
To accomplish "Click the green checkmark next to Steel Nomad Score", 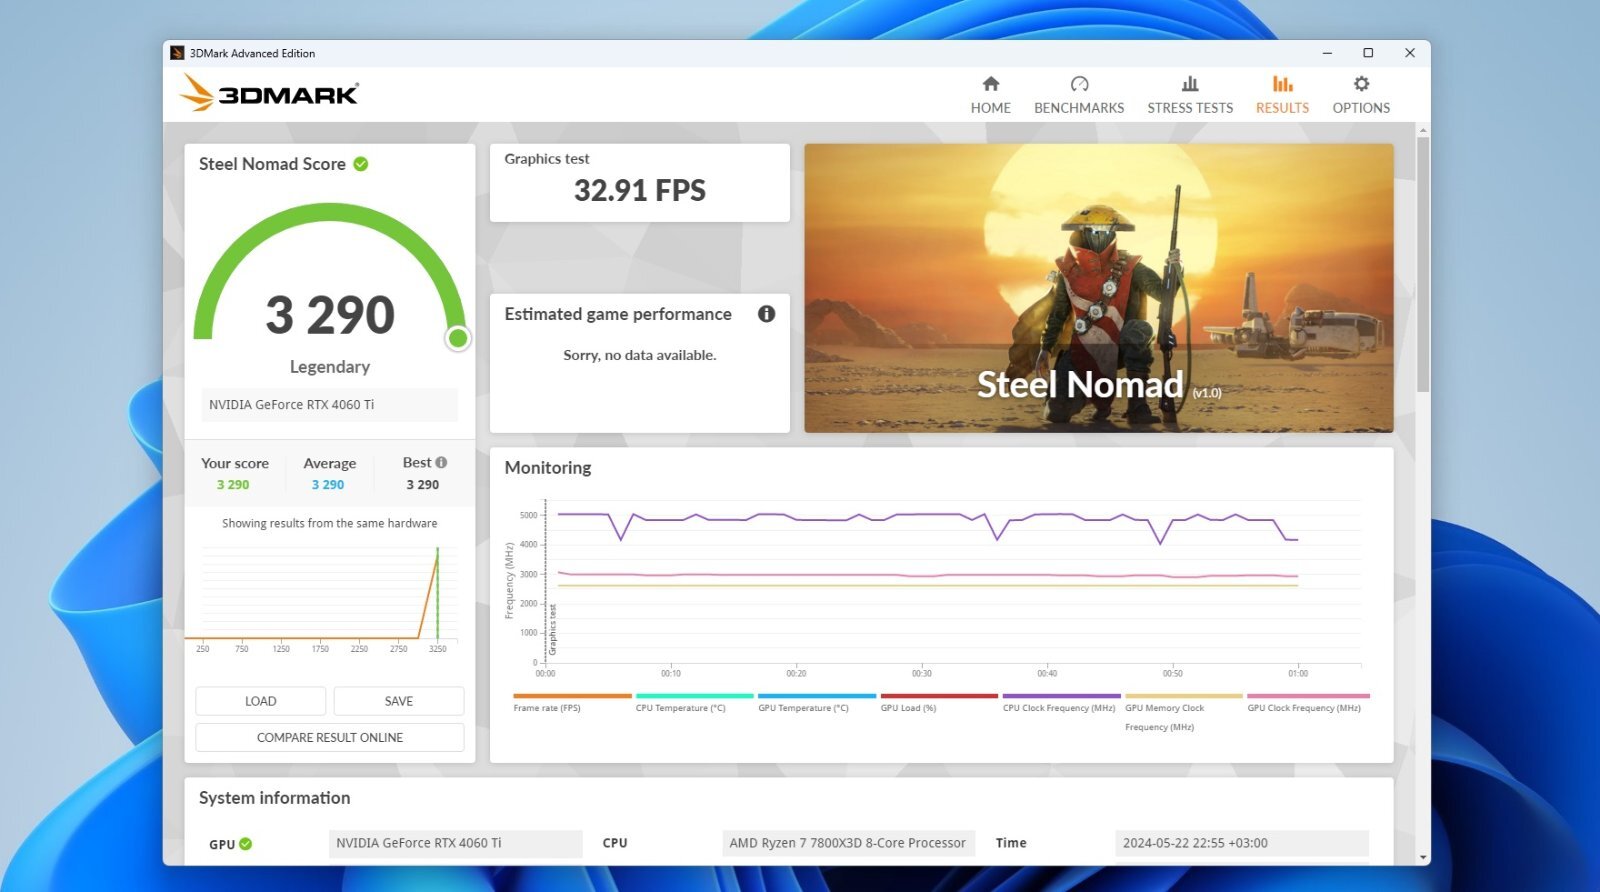I will pyautogui.click(x=361, y=164).
